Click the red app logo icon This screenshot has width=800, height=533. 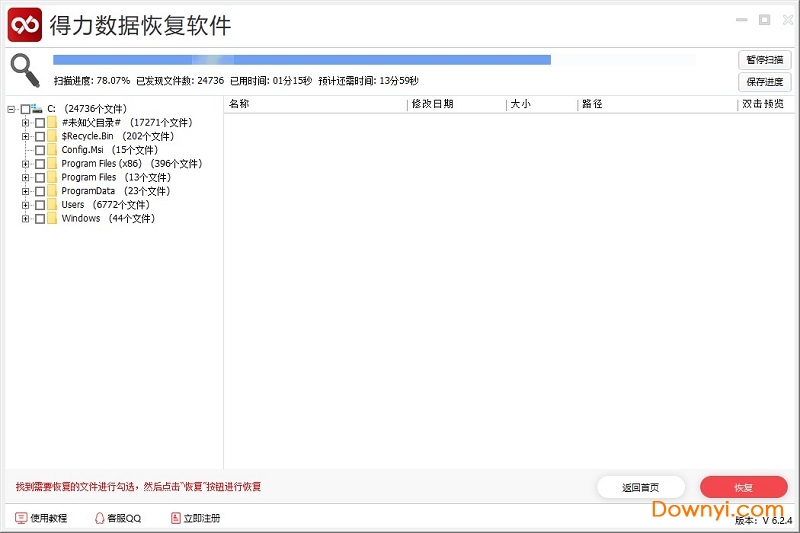pos(24,24)
